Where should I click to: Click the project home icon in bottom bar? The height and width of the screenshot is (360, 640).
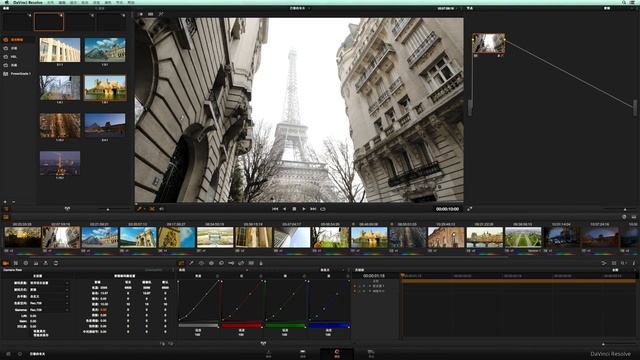(8, 354)
